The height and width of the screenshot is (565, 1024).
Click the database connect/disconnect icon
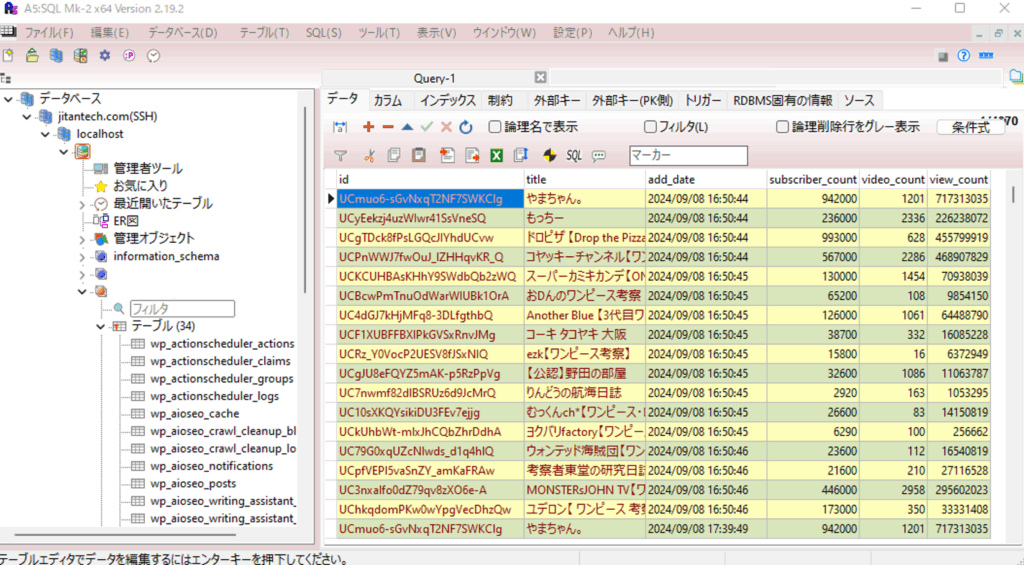80,56
